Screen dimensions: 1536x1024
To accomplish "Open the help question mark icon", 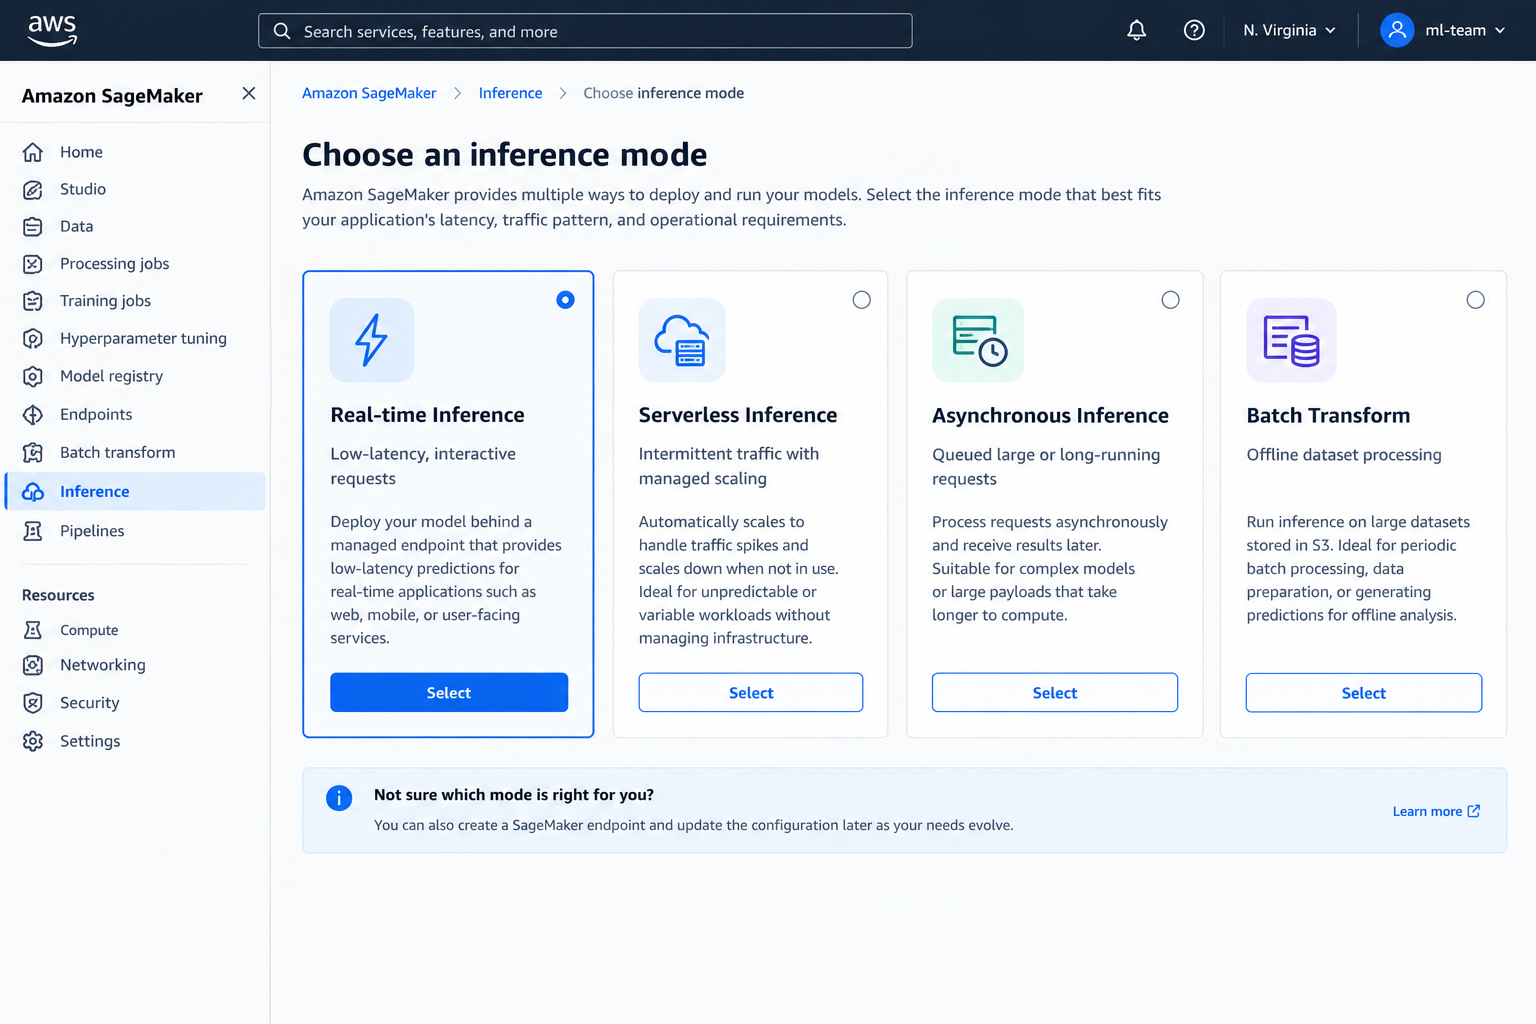I will pos(1194,30).
